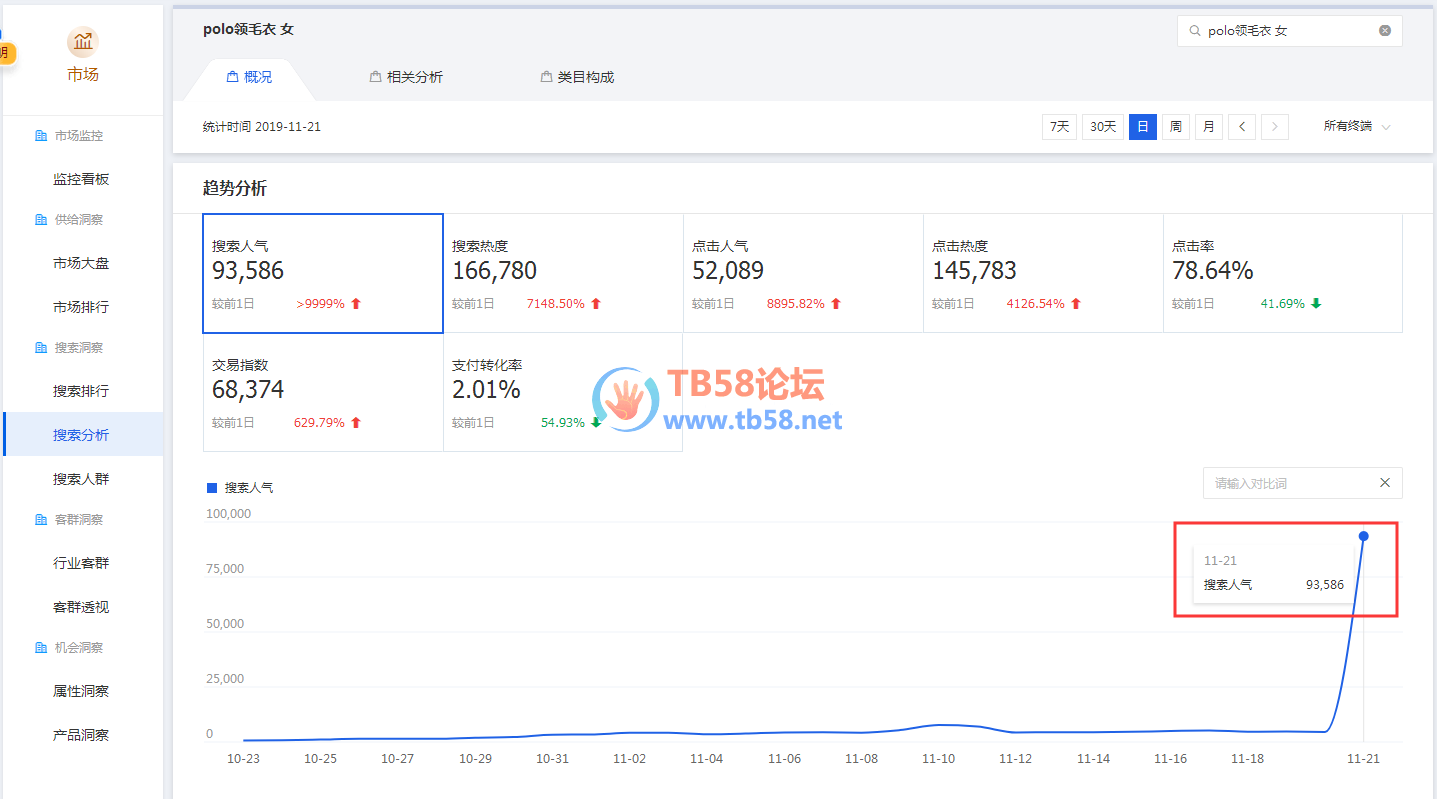Click the 11-21 data point on chart
Image resolution: width=1437 pixels, height=799 pixels.
click(x=1363, y=536)
